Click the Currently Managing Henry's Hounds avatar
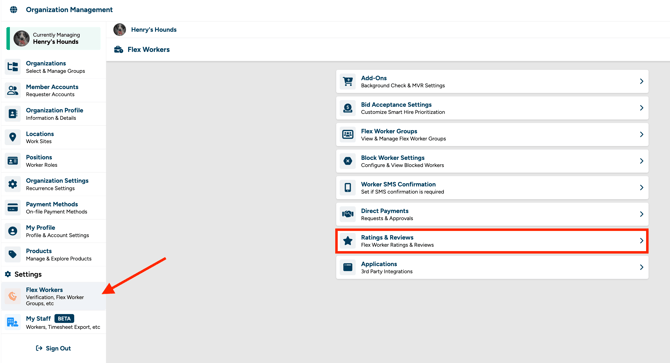This screenshot has width=670, height=363. [21, 38]
